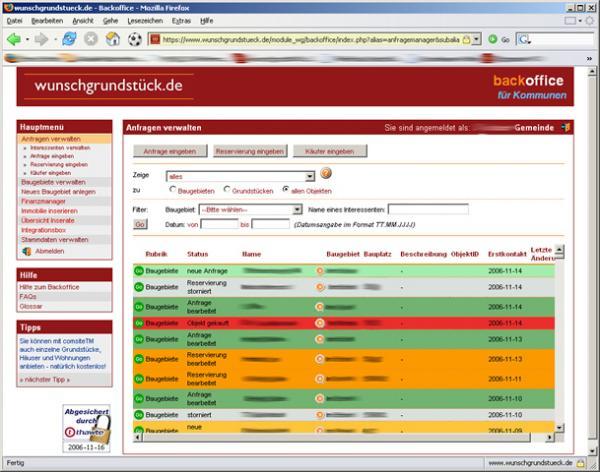Click the browser Forward arrow button

[x=41, y=39]
